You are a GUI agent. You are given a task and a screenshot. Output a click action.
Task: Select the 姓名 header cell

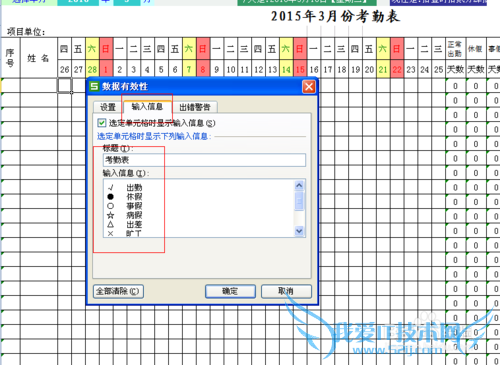tap(38, 58)
